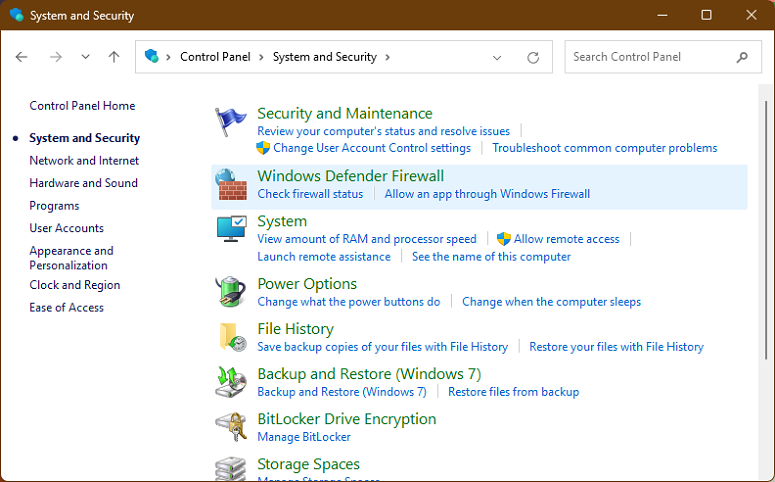The image size is (775, 482).
Task: Open the Storage Spaces drives icon
Action: click(230, 468)
